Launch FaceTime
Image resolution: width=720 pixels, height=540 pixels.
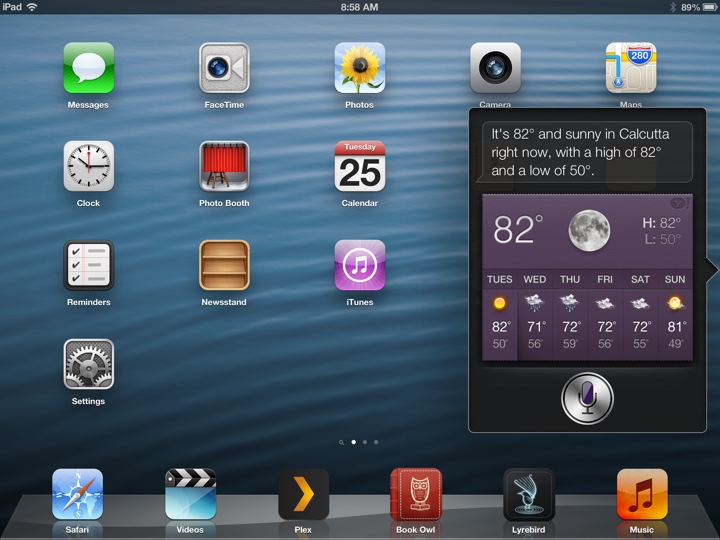coord(224,68)
